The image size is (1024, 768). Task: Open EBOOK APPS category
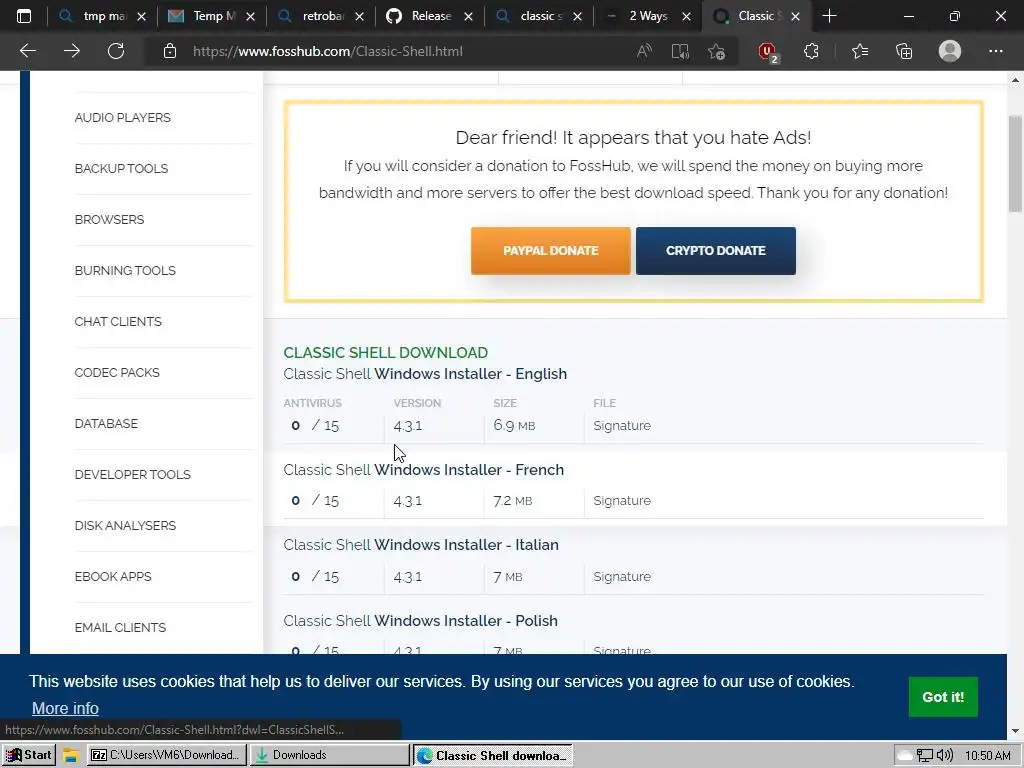click(113, 576)
